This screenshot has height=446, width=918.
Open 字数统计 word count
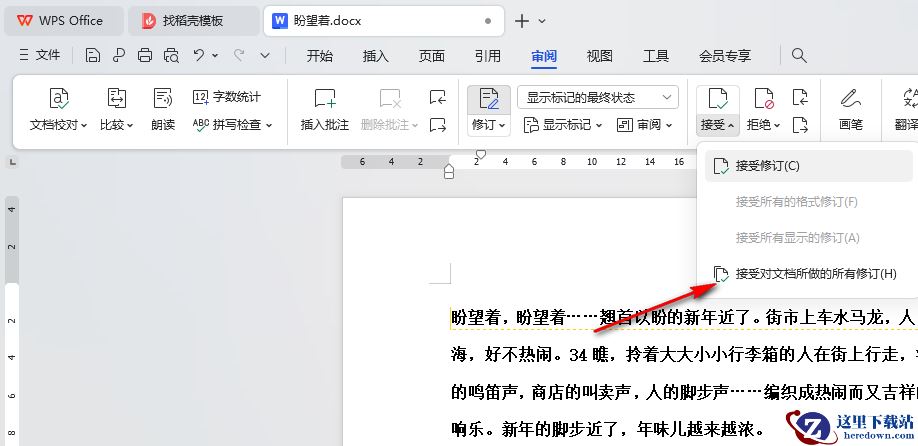[x=227, y=97]
